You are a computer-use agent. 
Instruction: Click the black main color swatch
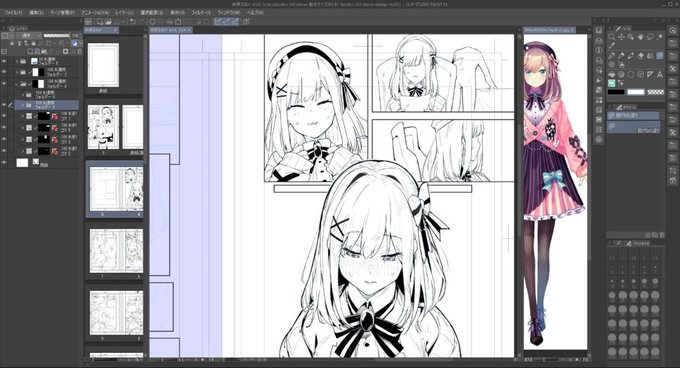[616, 92]
